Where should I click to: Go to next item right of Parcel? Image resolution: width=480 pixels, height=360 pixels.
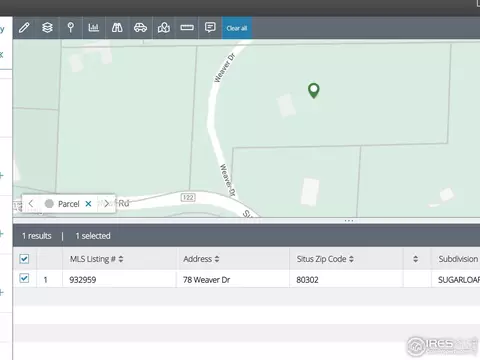pos(106,203)
